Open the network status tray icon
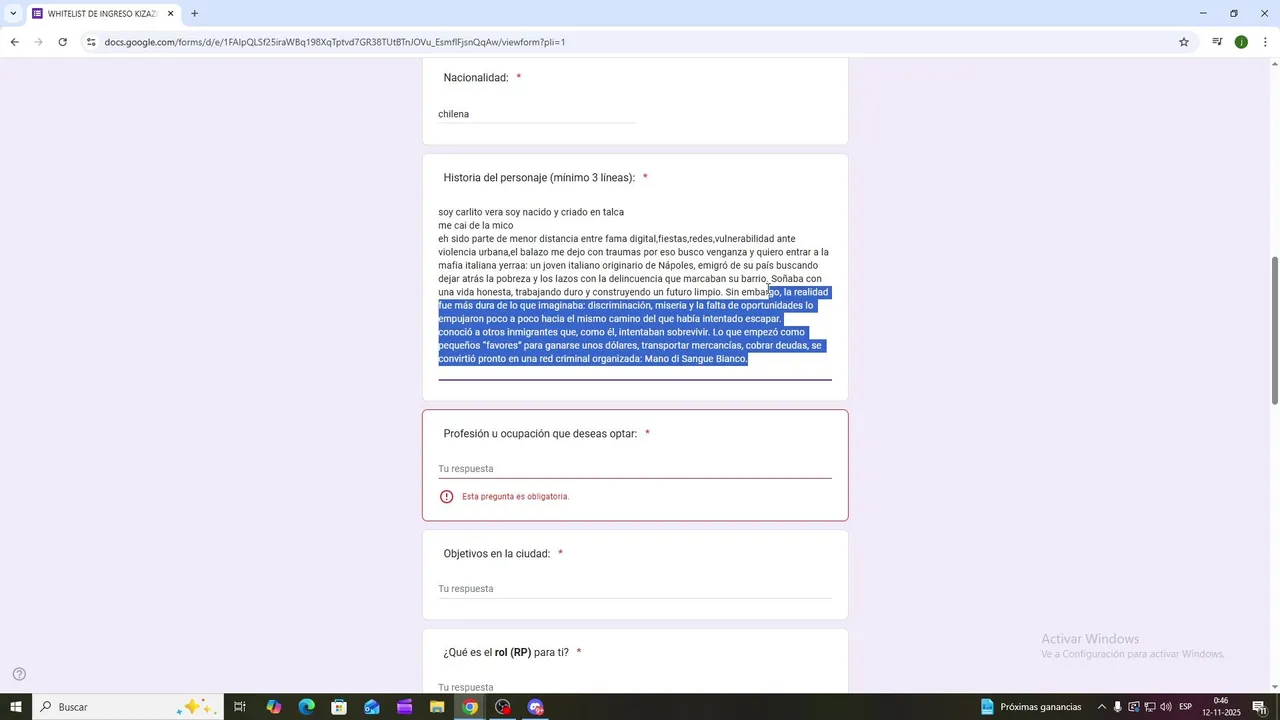Screen dimensions: 1280x720 tap(1150, 707)
